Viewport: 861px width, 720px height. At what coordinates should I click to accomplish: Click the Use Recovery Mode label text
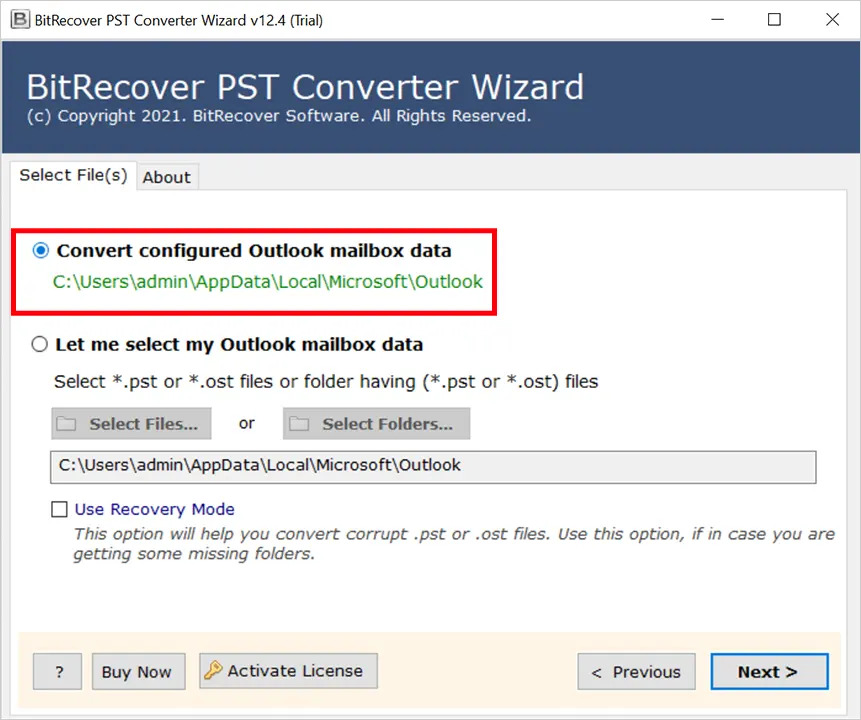[154, 509]
